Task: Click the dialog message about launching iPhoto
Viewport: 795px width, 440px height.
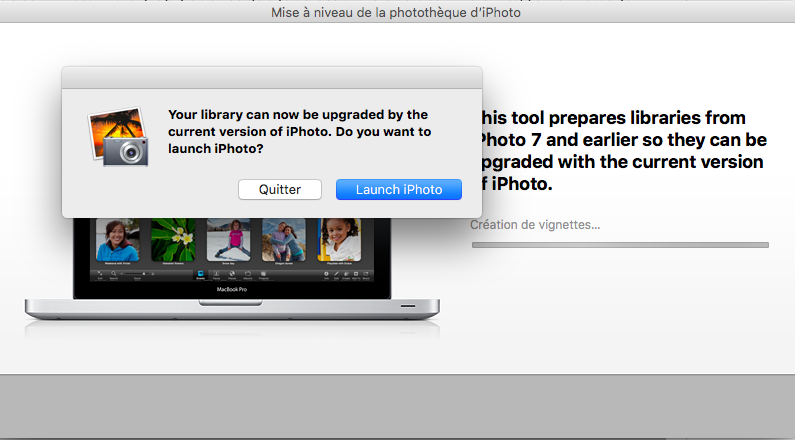Action: coord(299,131)
